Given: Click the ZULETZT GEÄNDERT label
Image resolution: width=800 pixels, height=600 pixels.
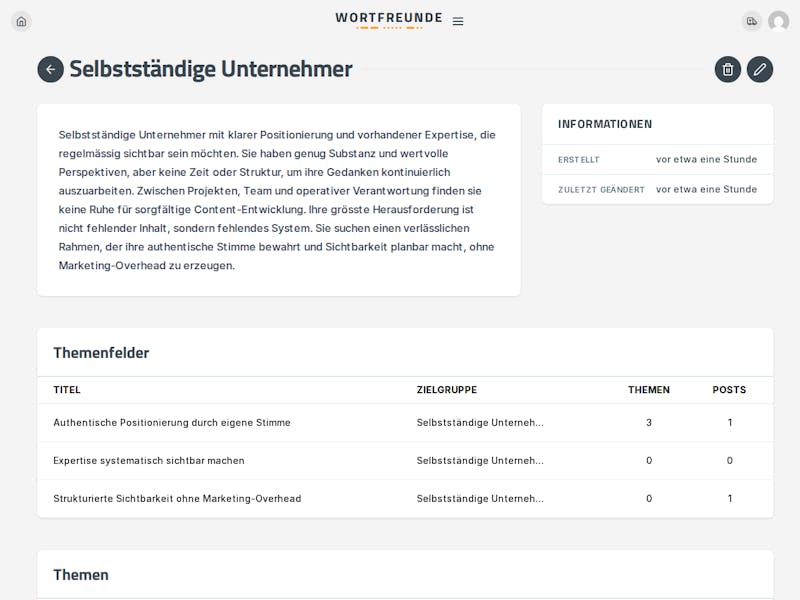Looking at the screenshot, I should [x=601, y=189].
